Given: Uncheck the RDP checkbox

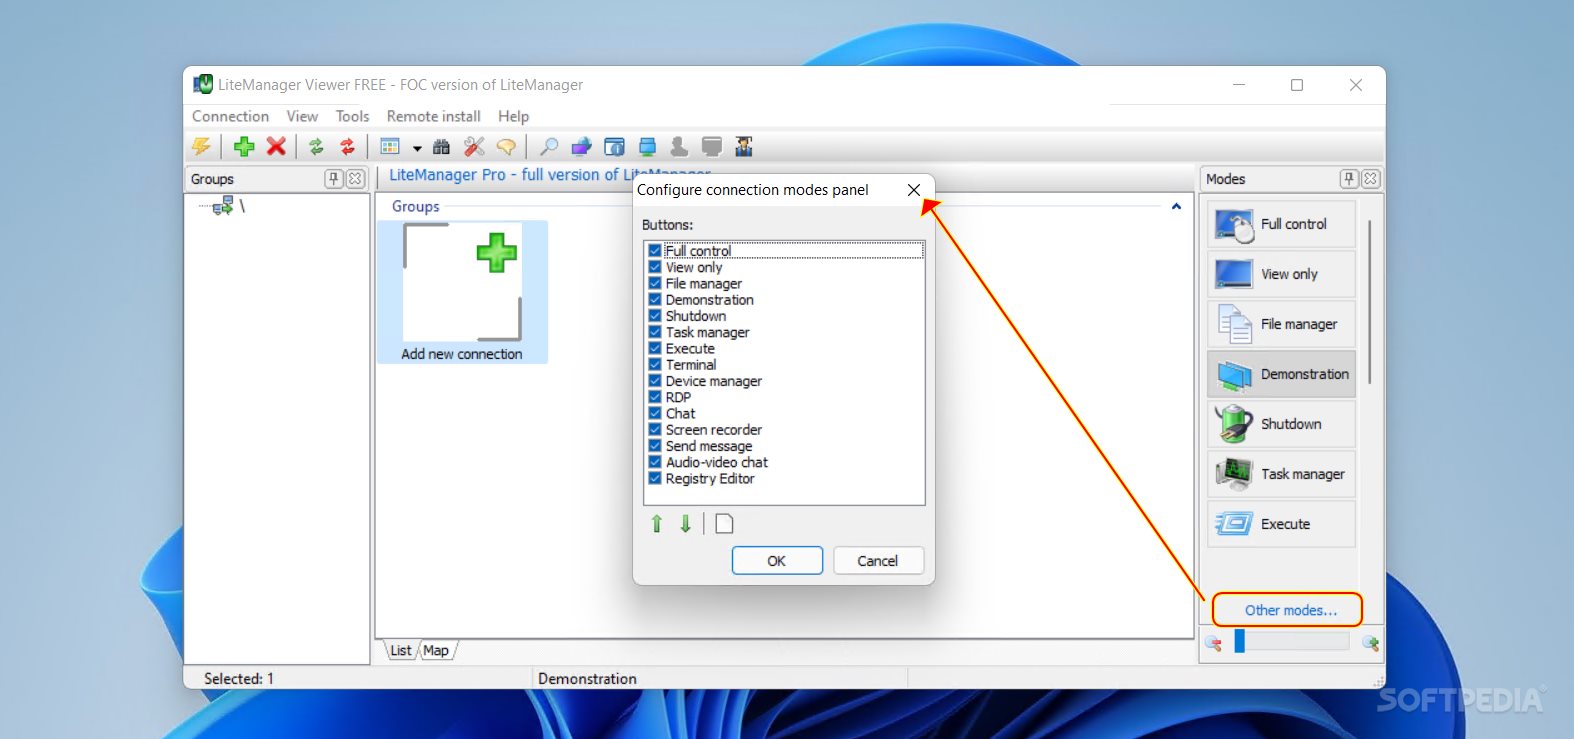Looking at the screenshot, I should coord(655,397).
